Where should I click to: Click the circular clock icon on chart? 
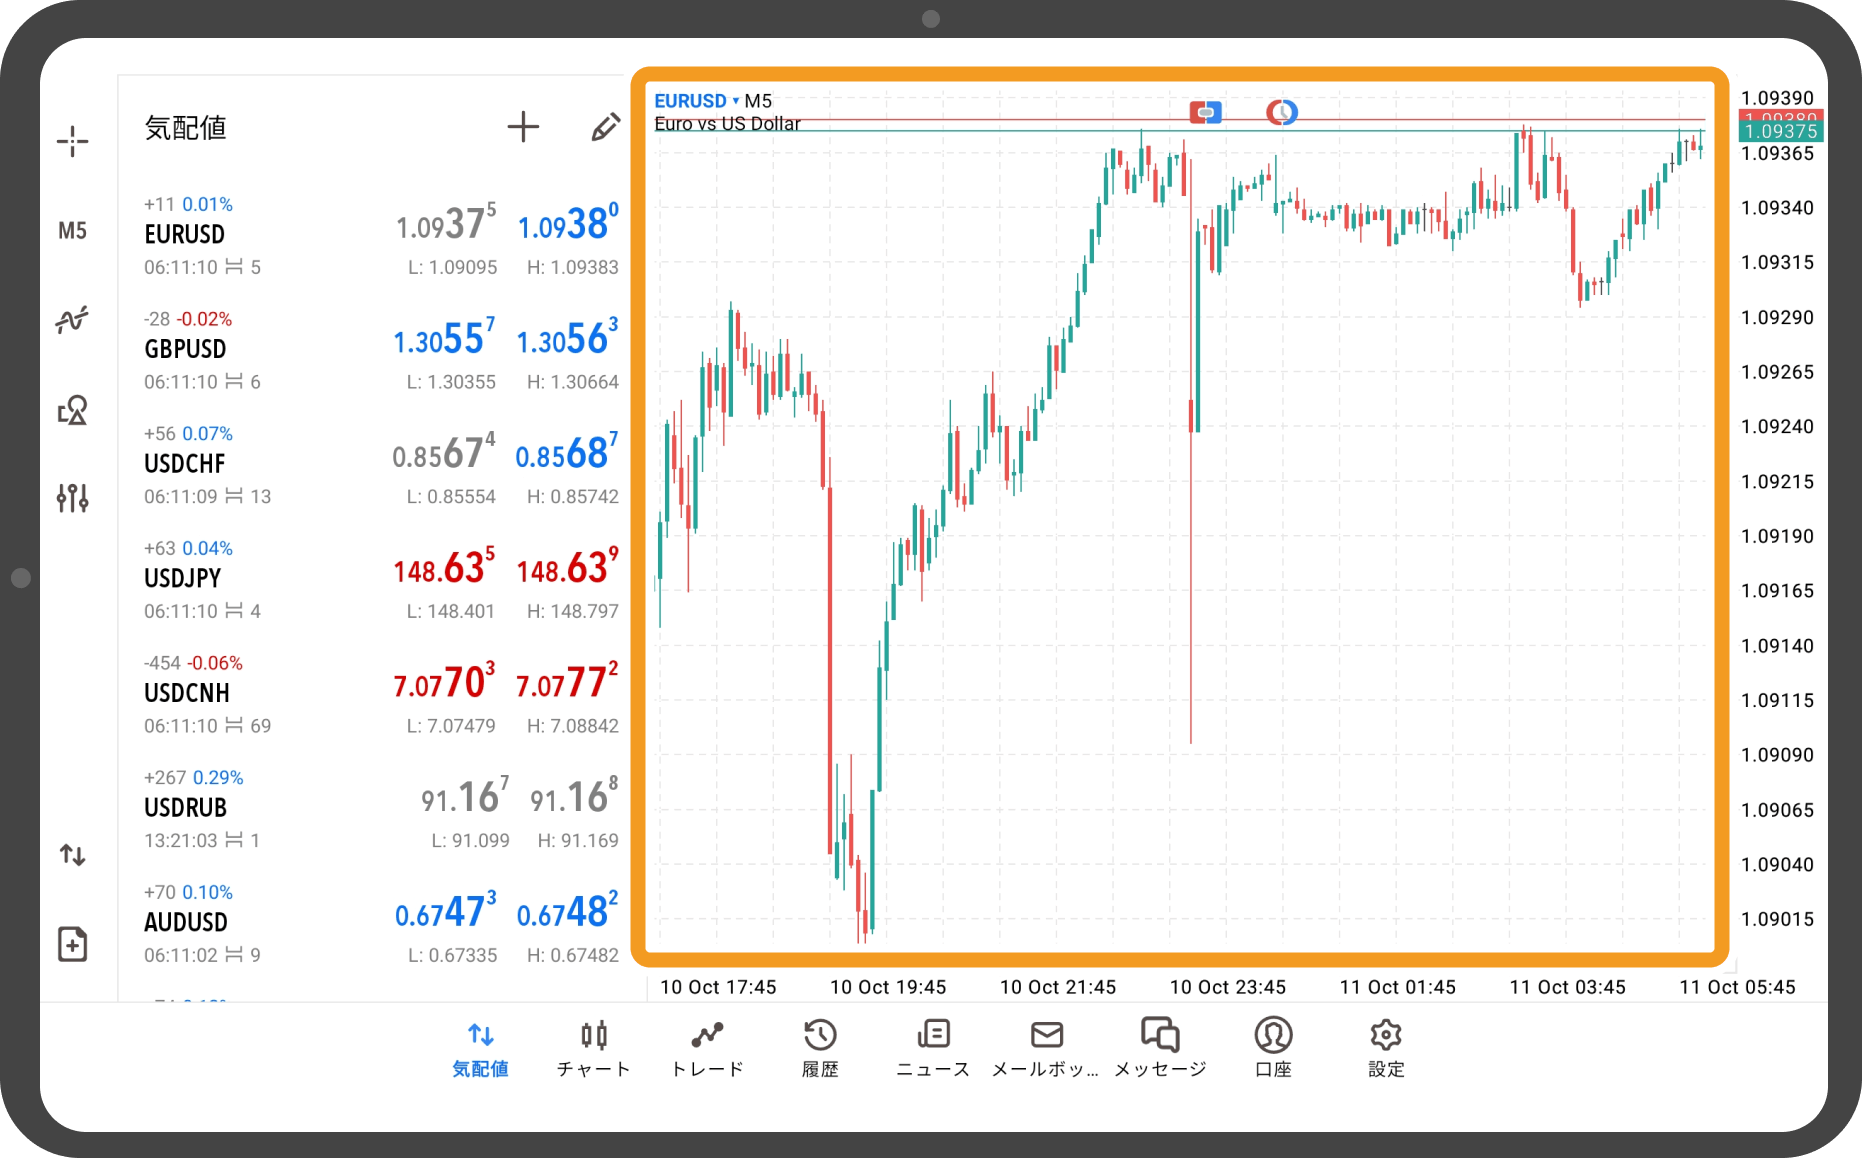1281,112
